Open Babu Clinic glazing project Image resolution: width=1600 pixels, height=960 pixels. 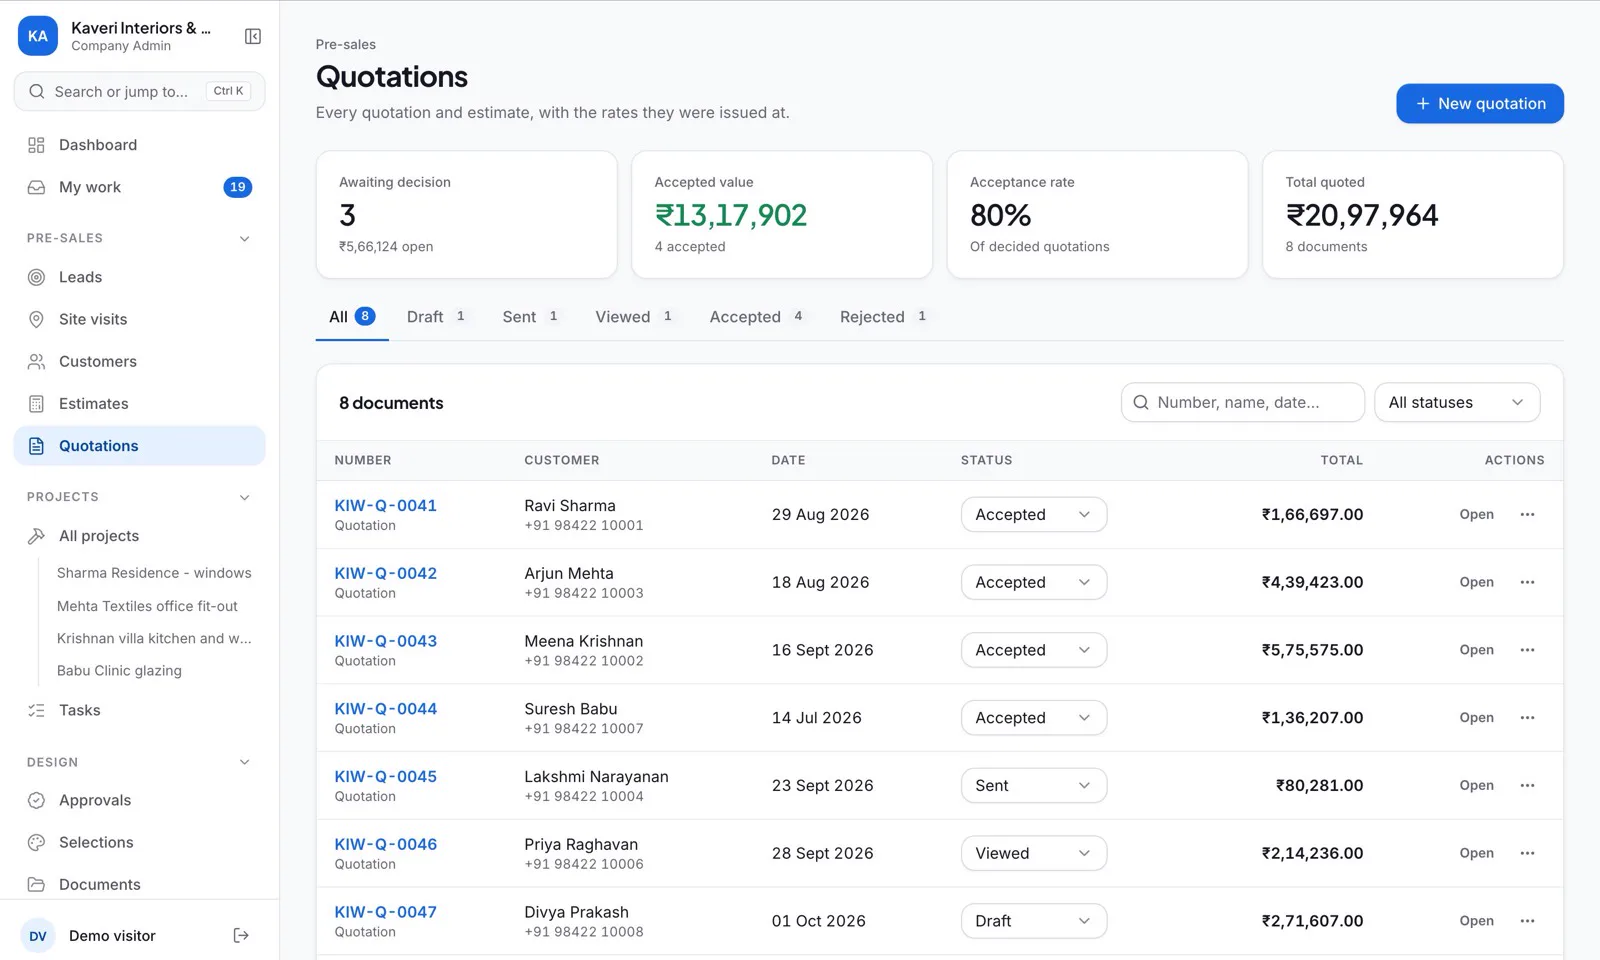119,671
